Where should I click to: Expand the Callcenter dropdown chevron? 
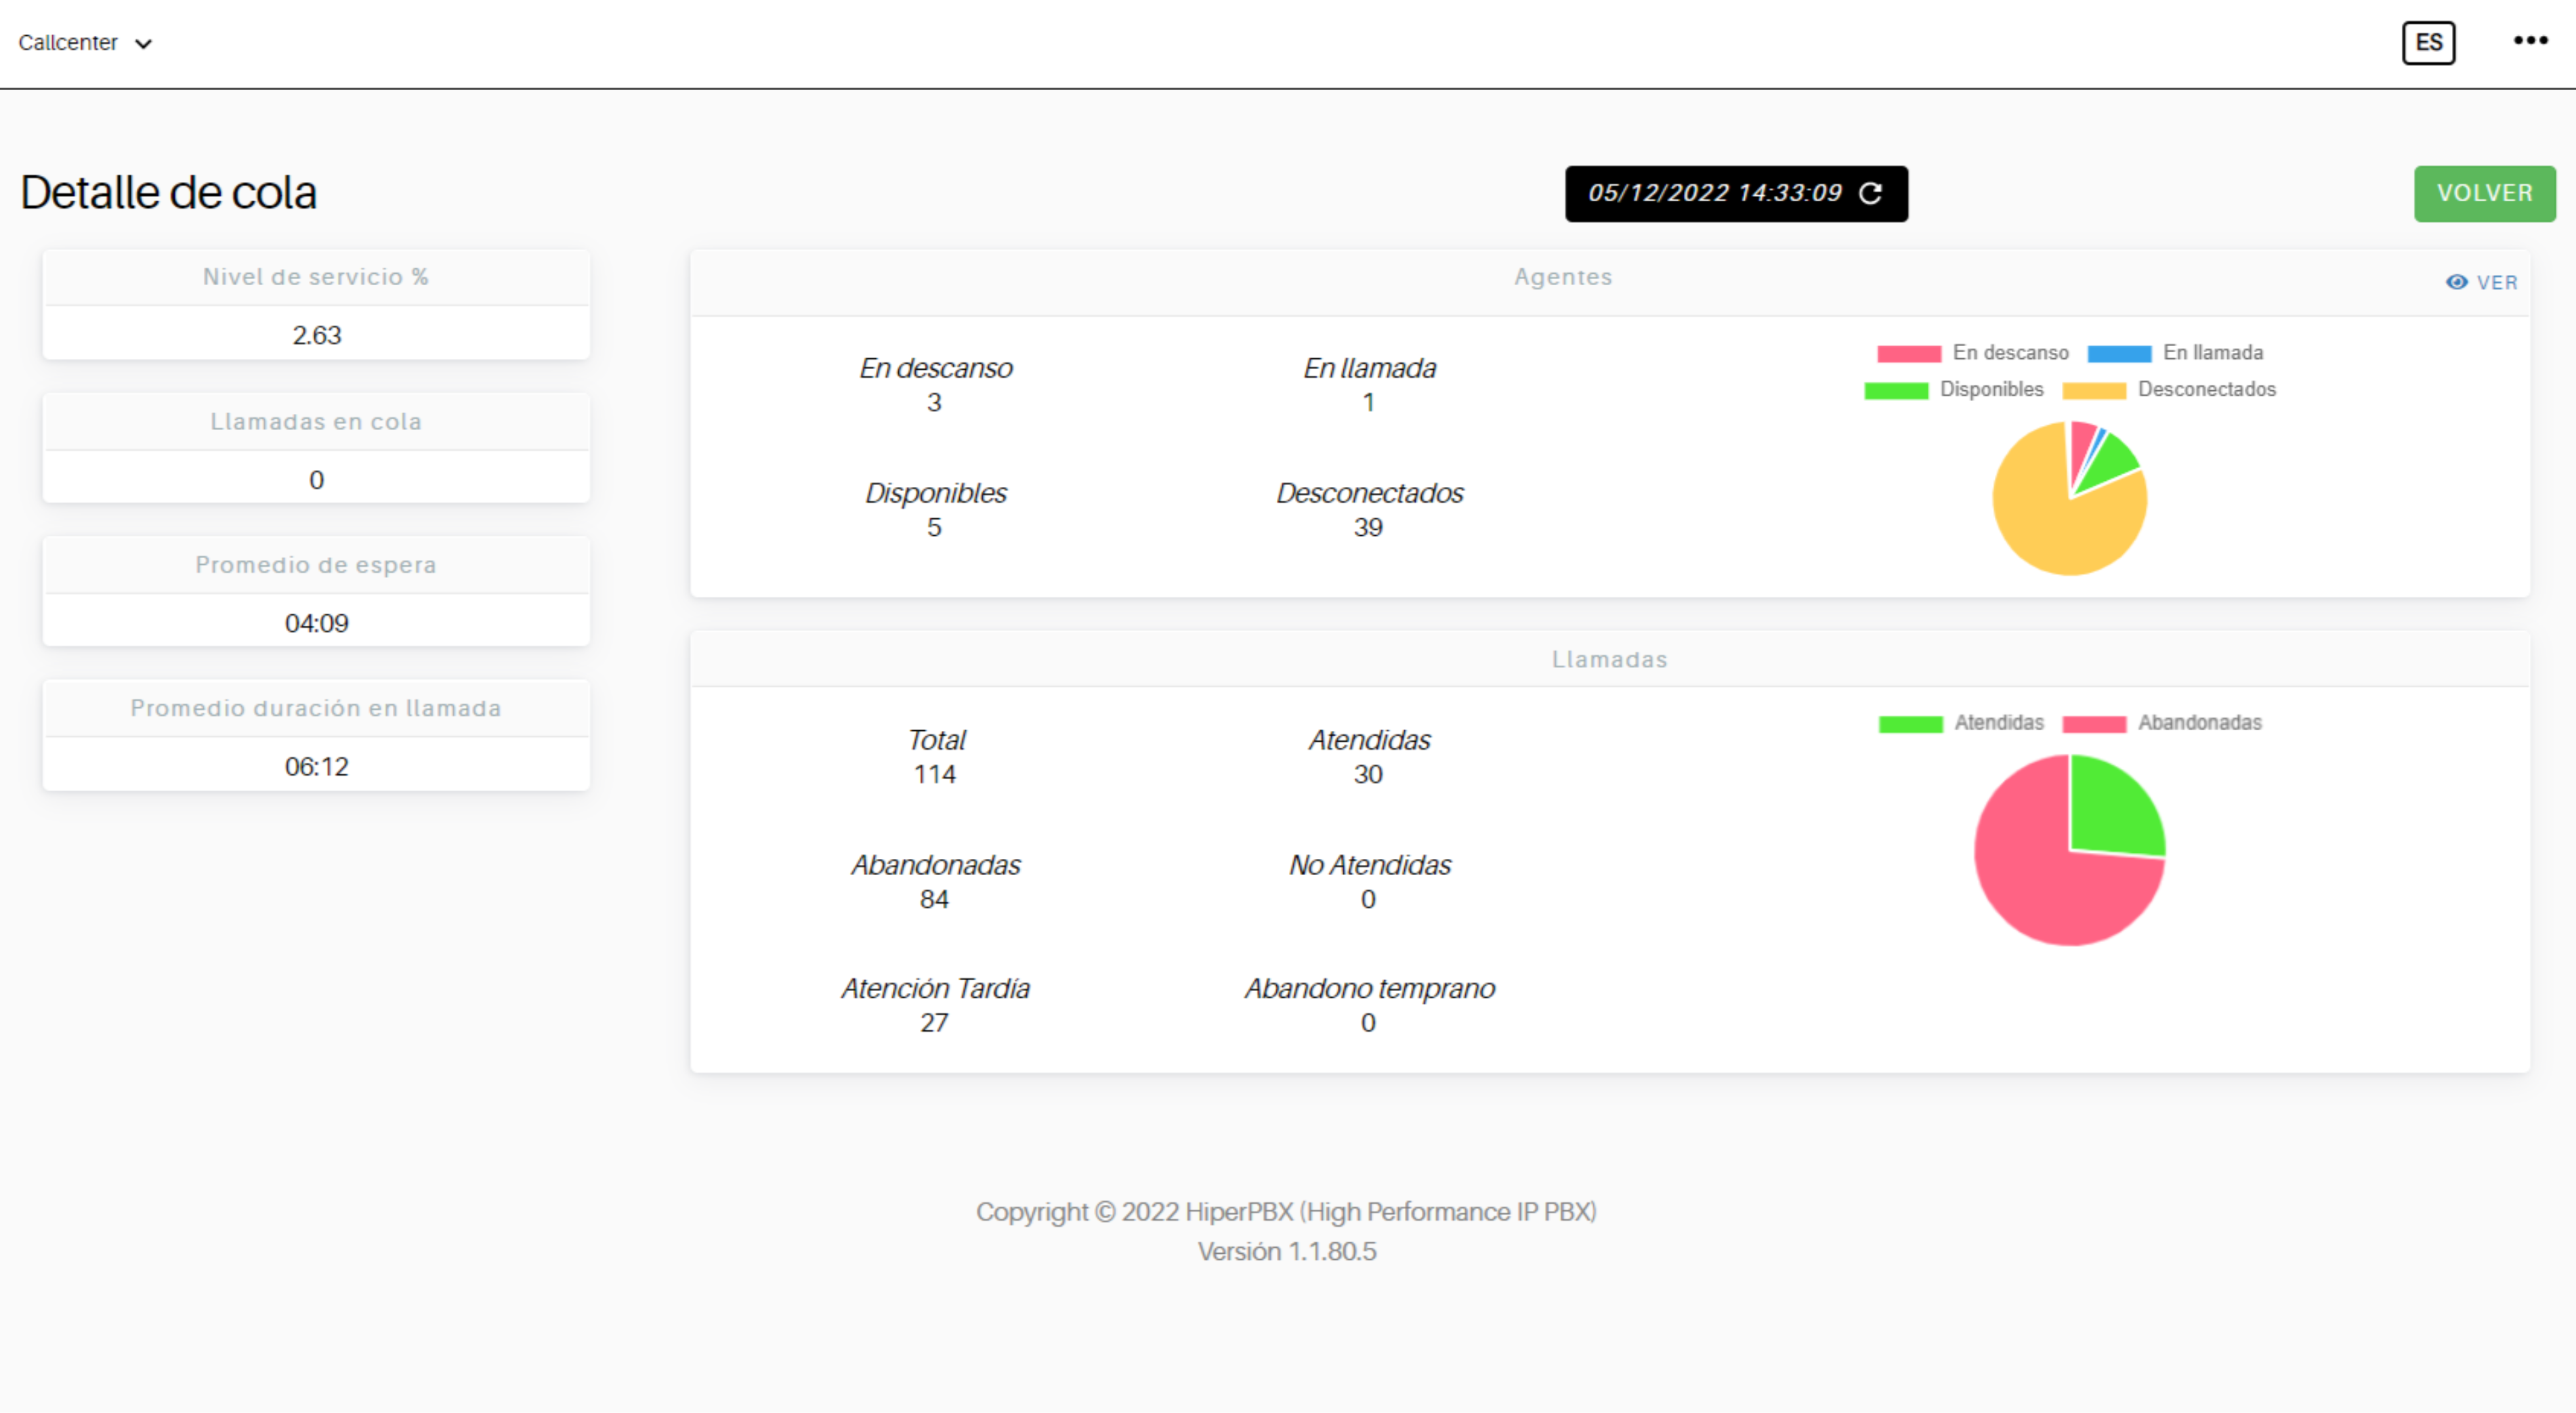[144, 43]
